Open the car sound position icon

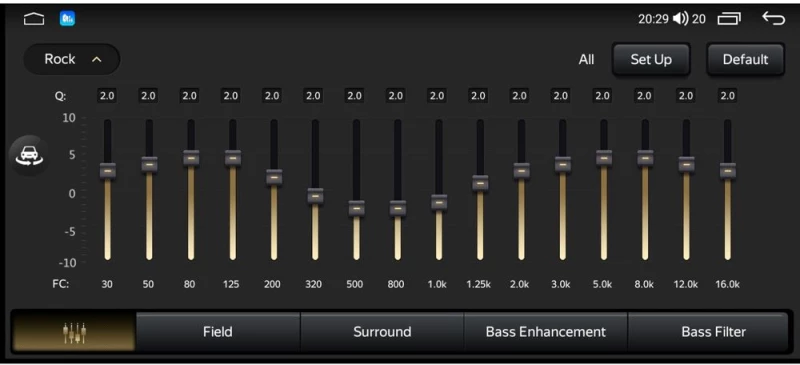click(30, 156)
